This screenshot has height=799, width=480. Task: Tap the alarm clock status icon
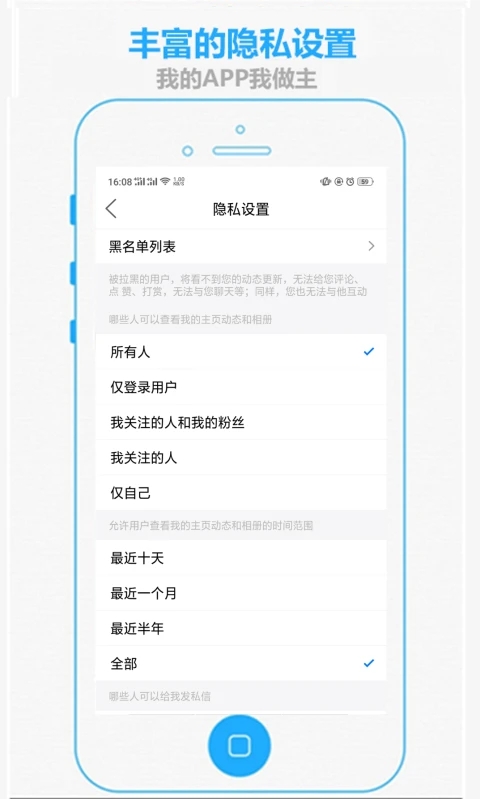[x=350, y=181]
